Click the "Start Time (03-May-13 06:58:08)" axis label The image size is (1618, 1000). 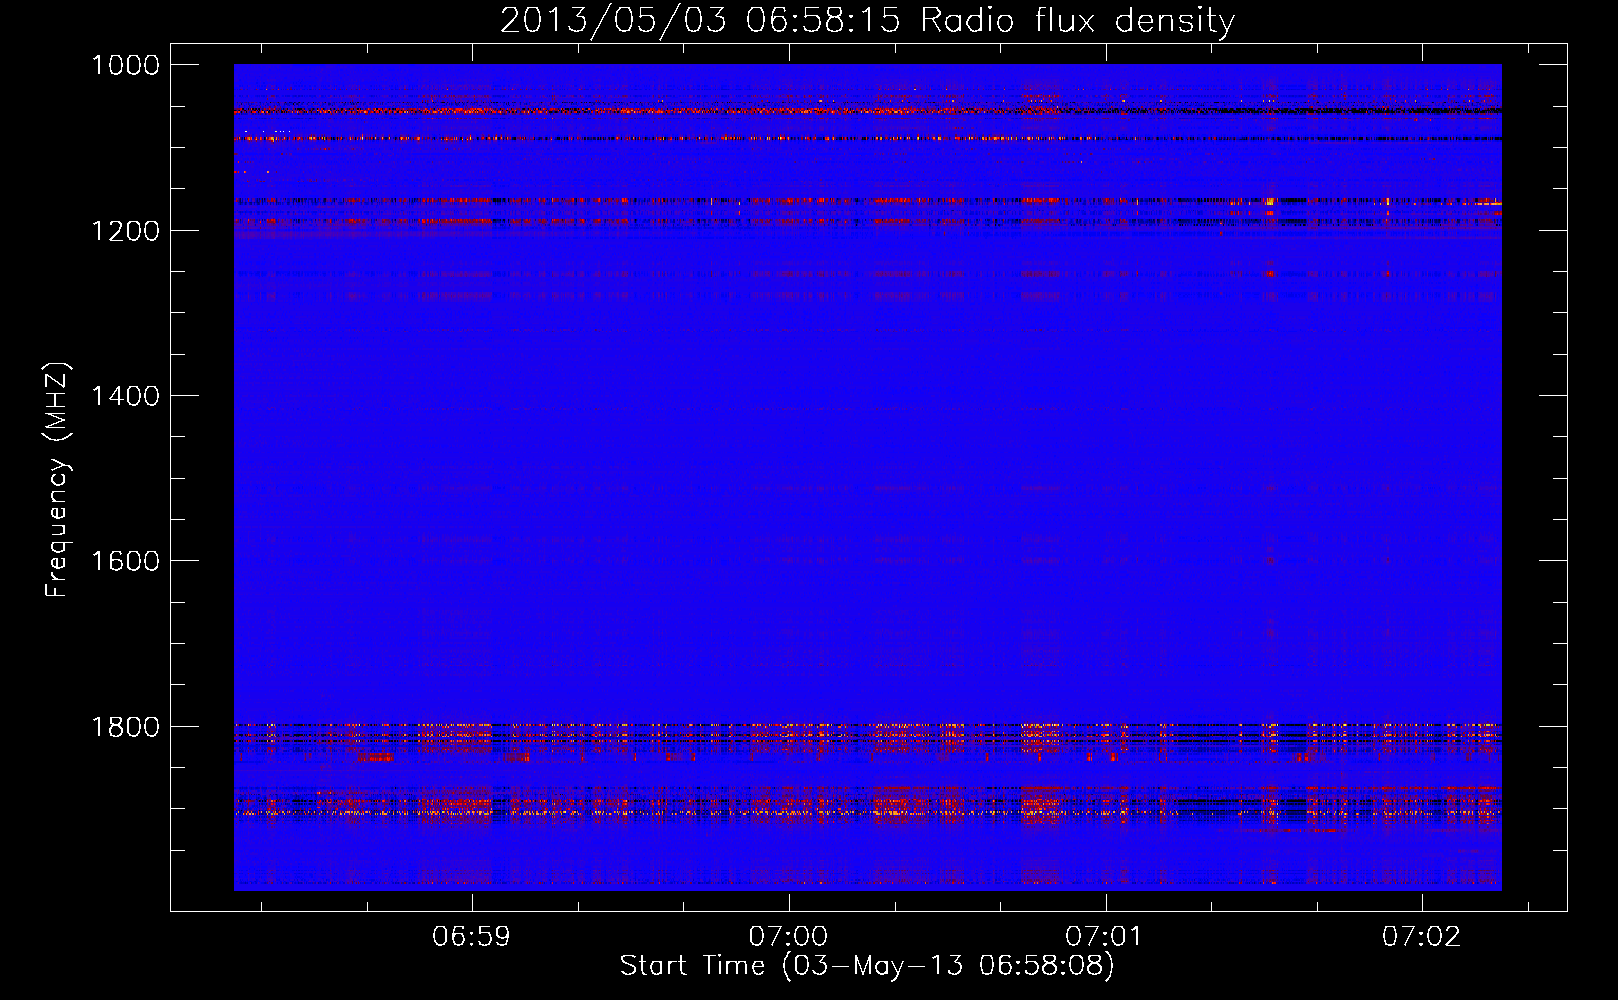867,966
